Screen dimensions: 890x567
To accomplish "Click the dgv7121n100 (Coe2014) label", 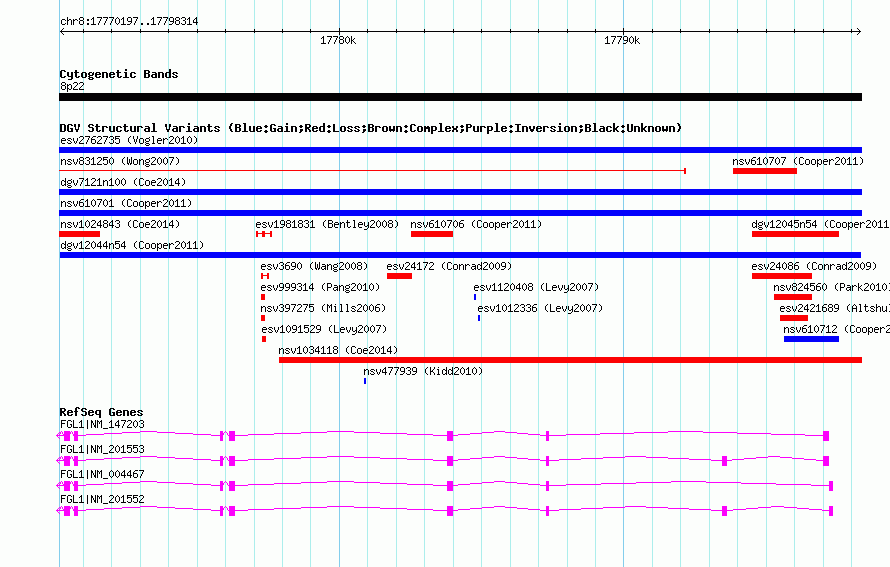I will point(123,182).
